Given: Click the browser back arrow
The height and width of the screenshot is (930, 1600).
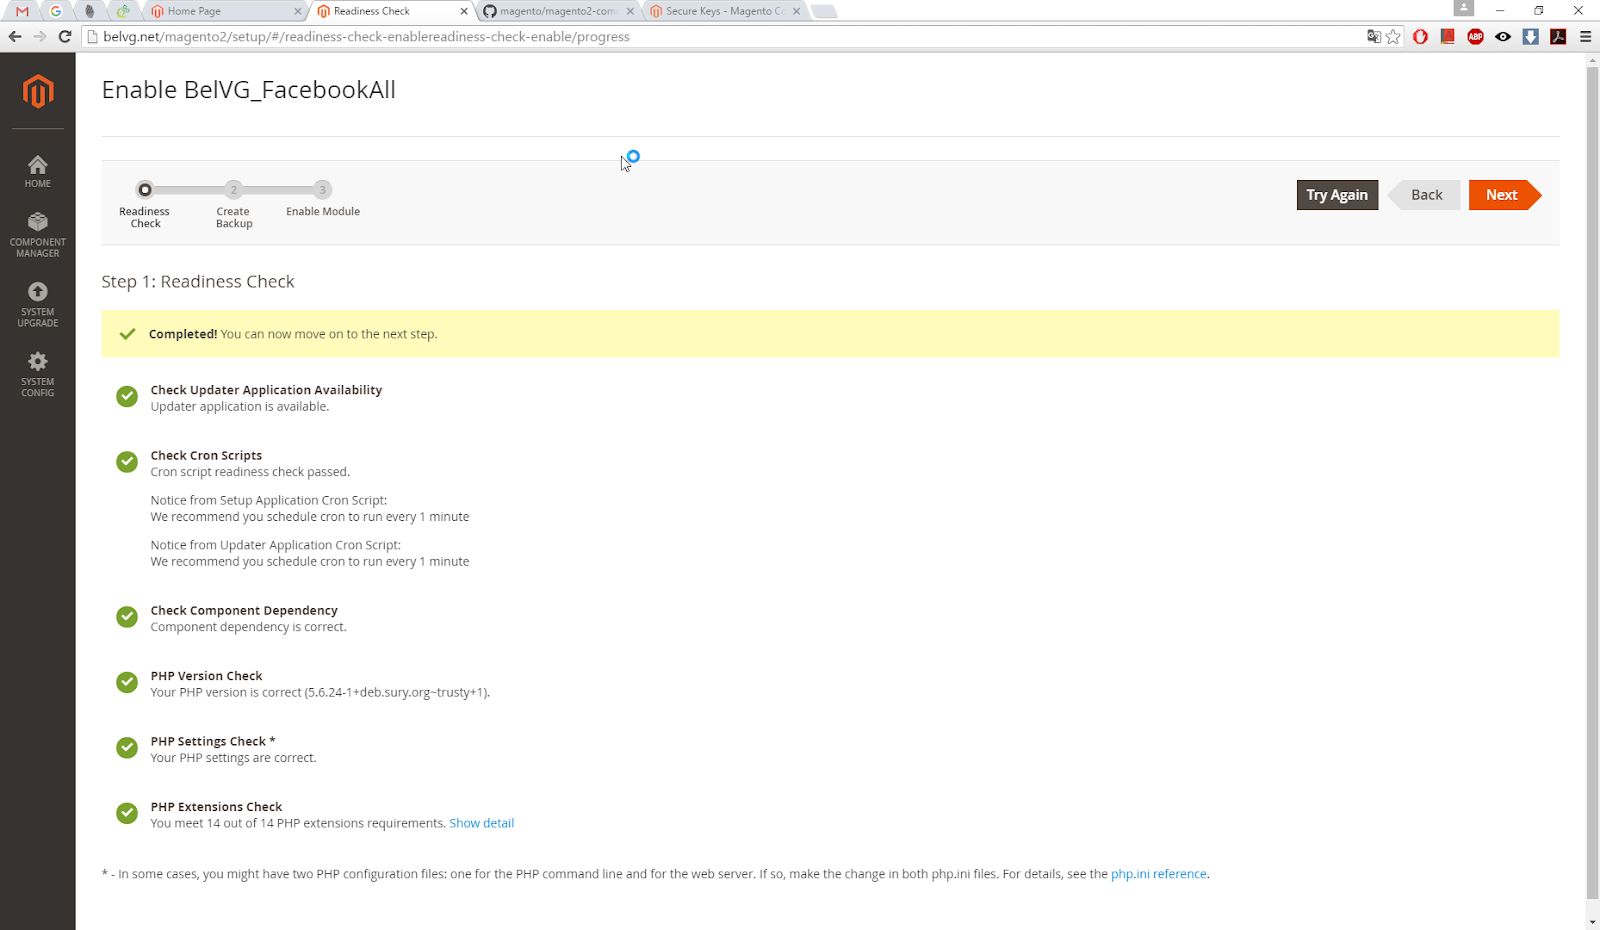Looking at the screenshot, I should [x=15, y=37].
